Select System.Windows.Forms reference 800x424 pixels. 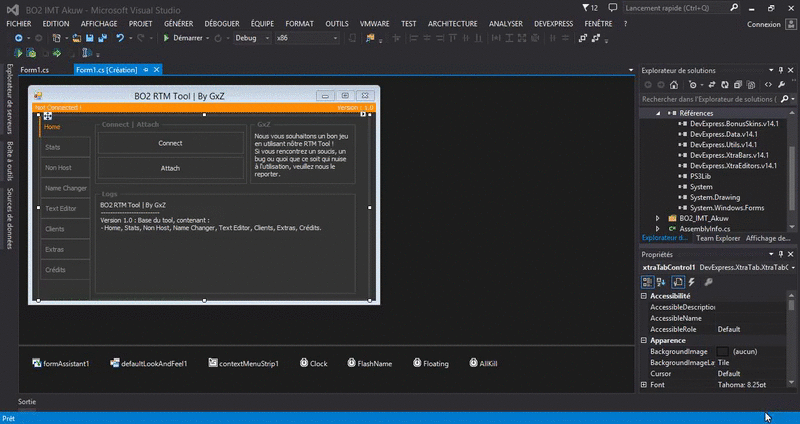pyautogui.click(x=727, y=208)
